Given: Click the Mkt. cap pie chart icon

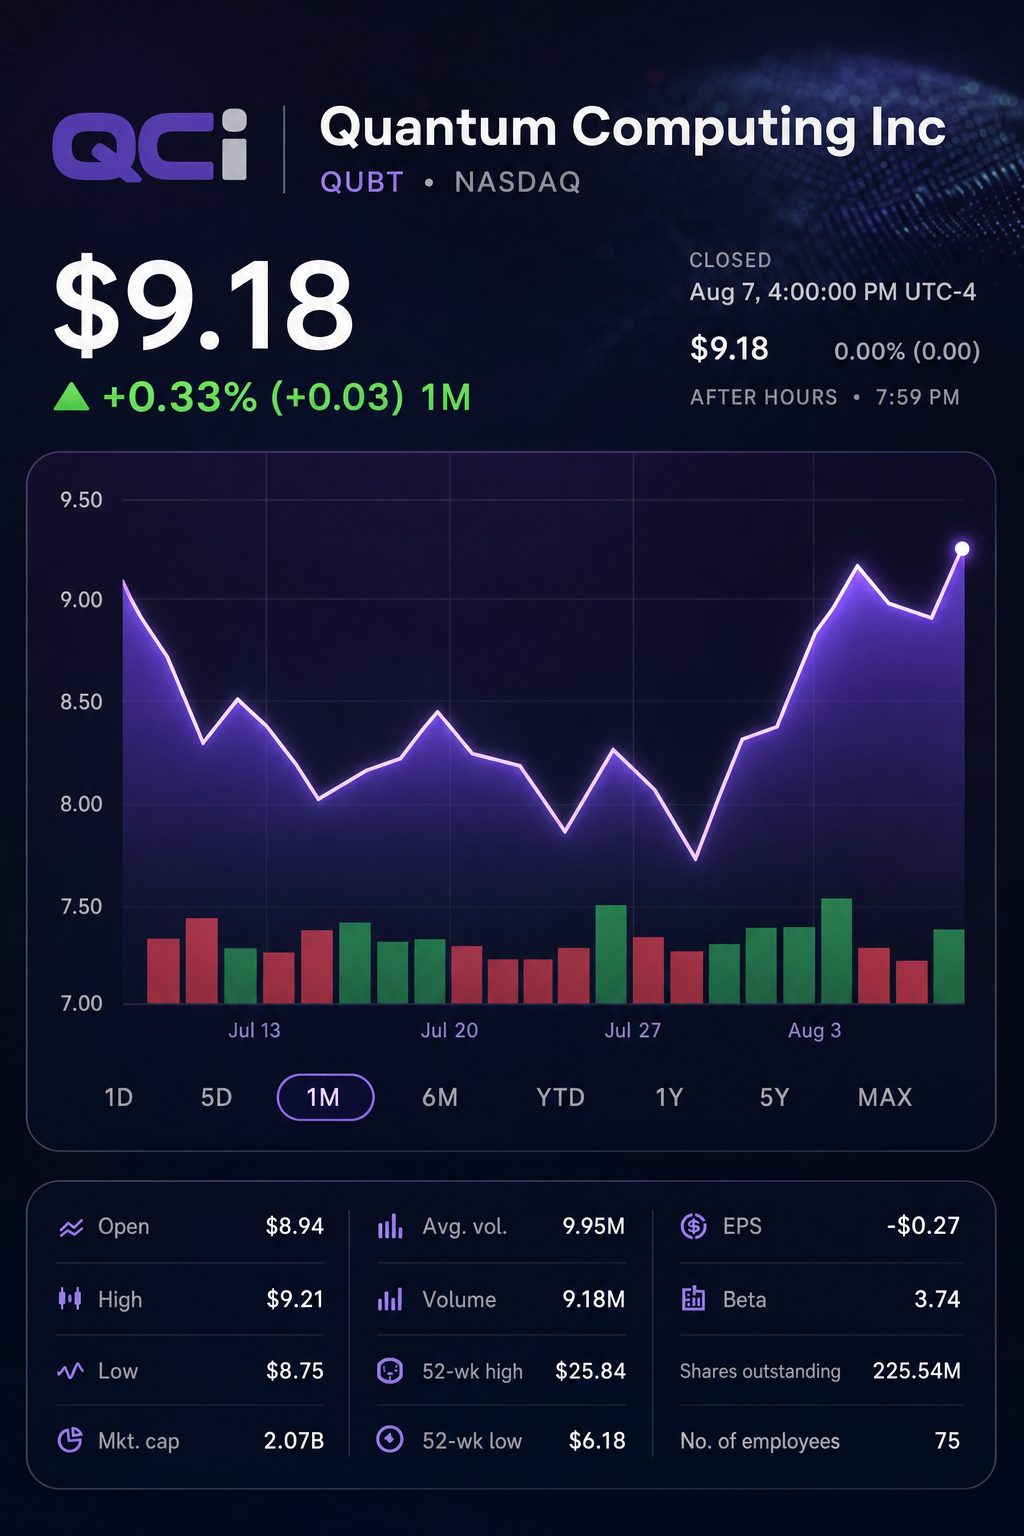Looking at the screenshot, I should click(70, 1440).
